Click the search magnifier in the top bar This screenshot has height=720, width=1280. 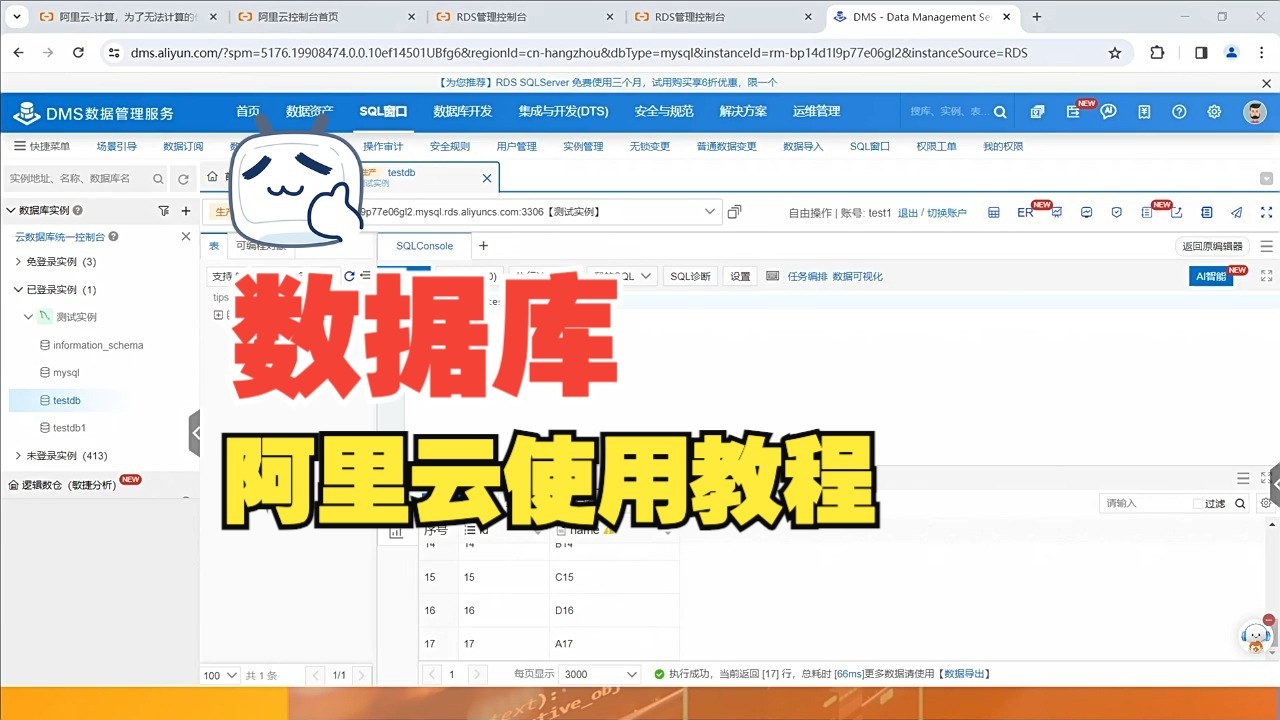[999, 112]
